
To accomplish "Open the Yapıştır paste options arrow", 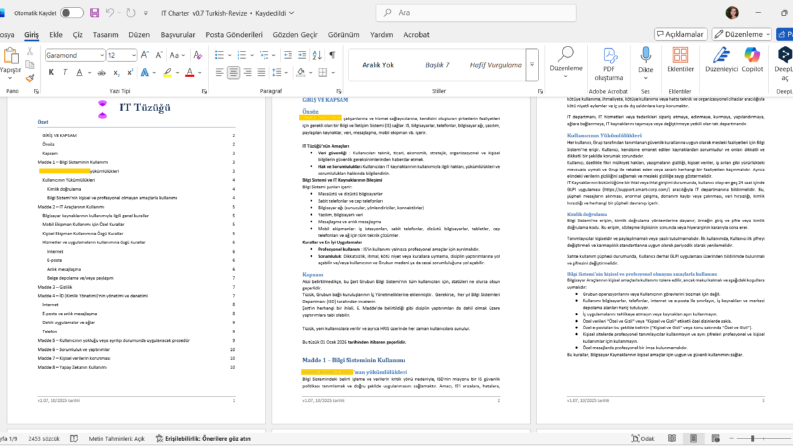I will [10, 79].
